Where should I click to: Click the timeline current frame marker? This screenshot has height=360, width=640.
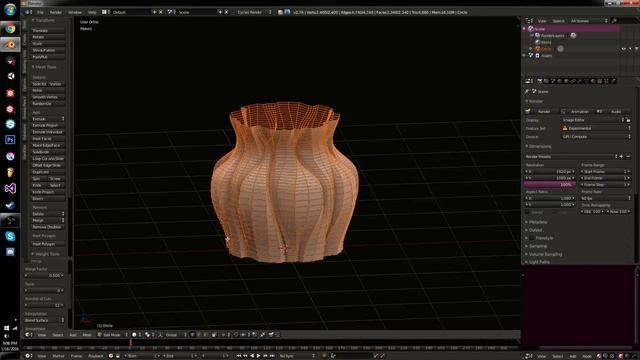pos(131,344)
